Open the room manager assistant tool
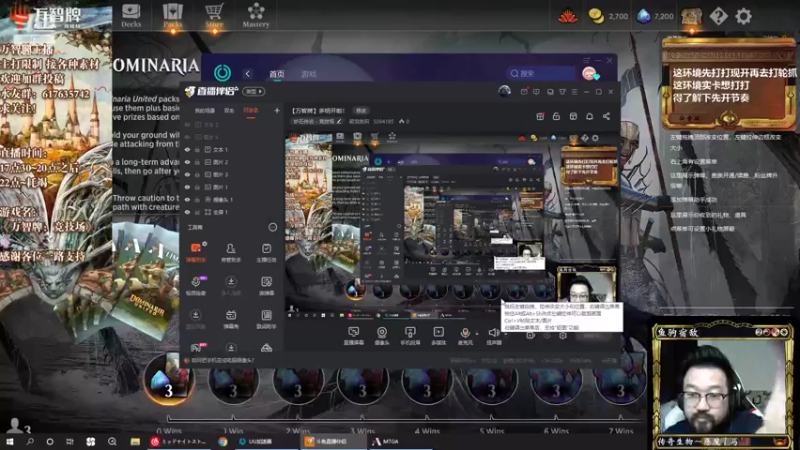Viewport: 800px width, 450px height. tap(231, 252)
